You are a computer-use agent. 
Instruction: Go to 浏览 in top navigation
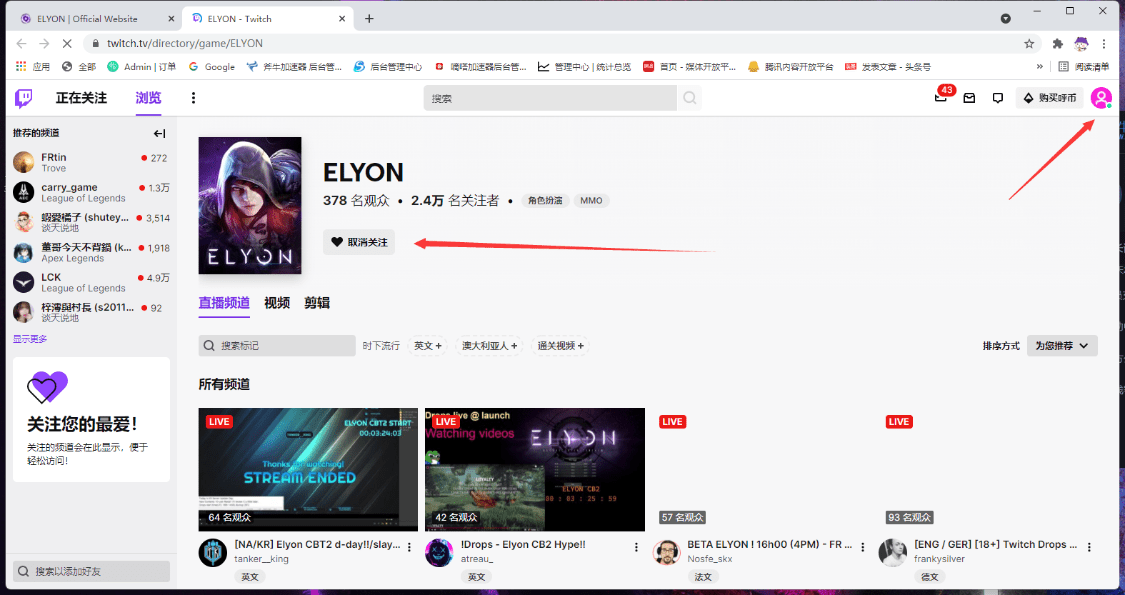point(149,98)
